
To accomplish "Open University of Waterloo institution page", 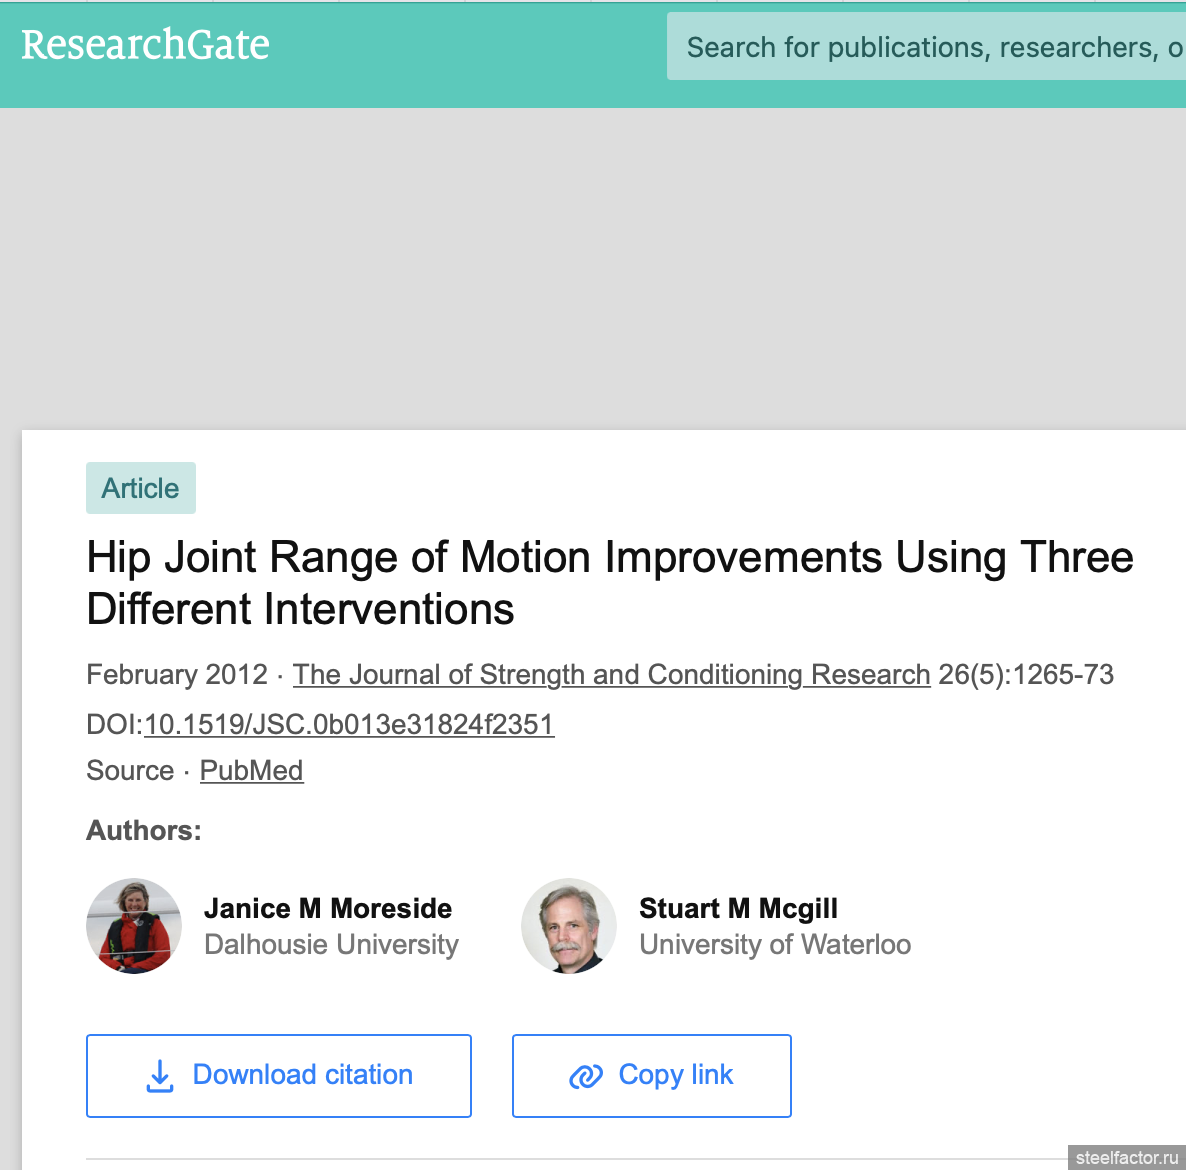I will click(775, 945).
